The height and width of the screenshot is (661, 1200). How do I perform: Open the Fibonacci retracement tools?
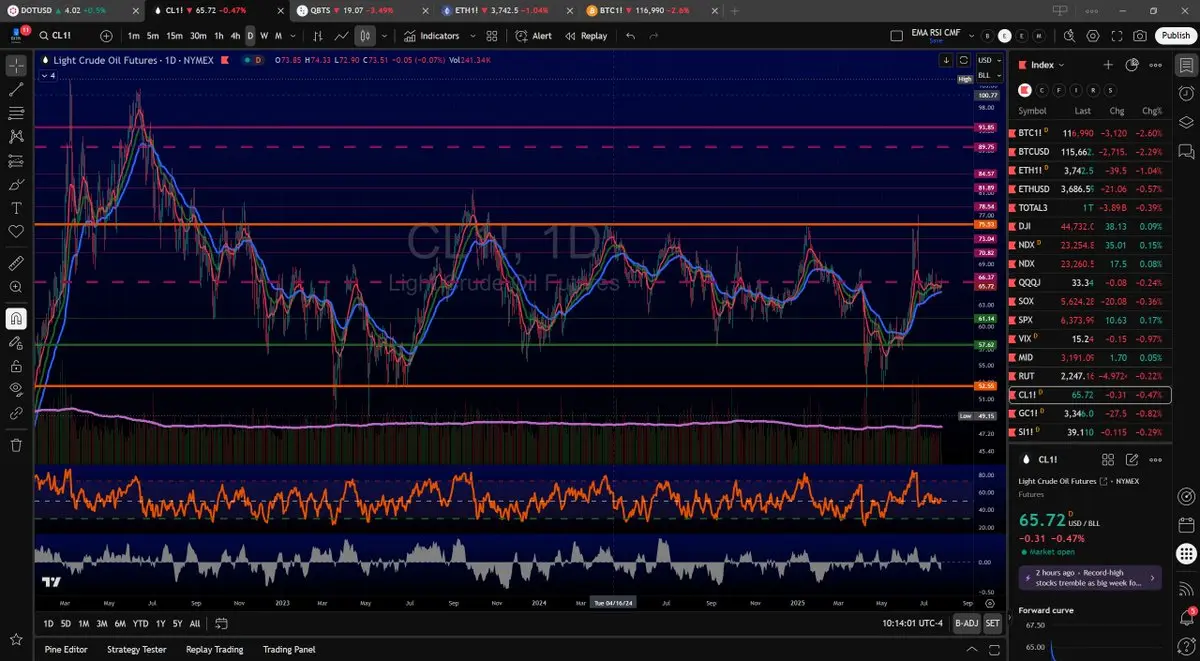(16, 114)
